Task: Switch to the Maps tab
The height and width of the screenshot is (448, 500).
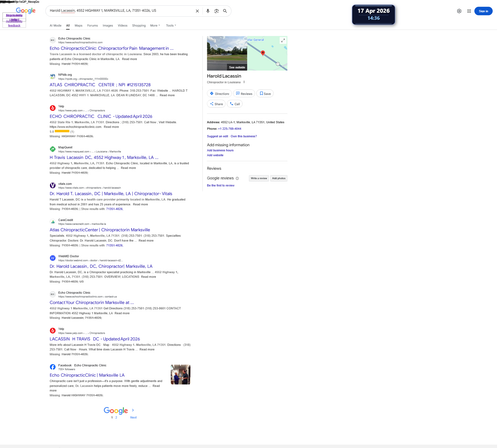Action: click(x=79, y=25)
